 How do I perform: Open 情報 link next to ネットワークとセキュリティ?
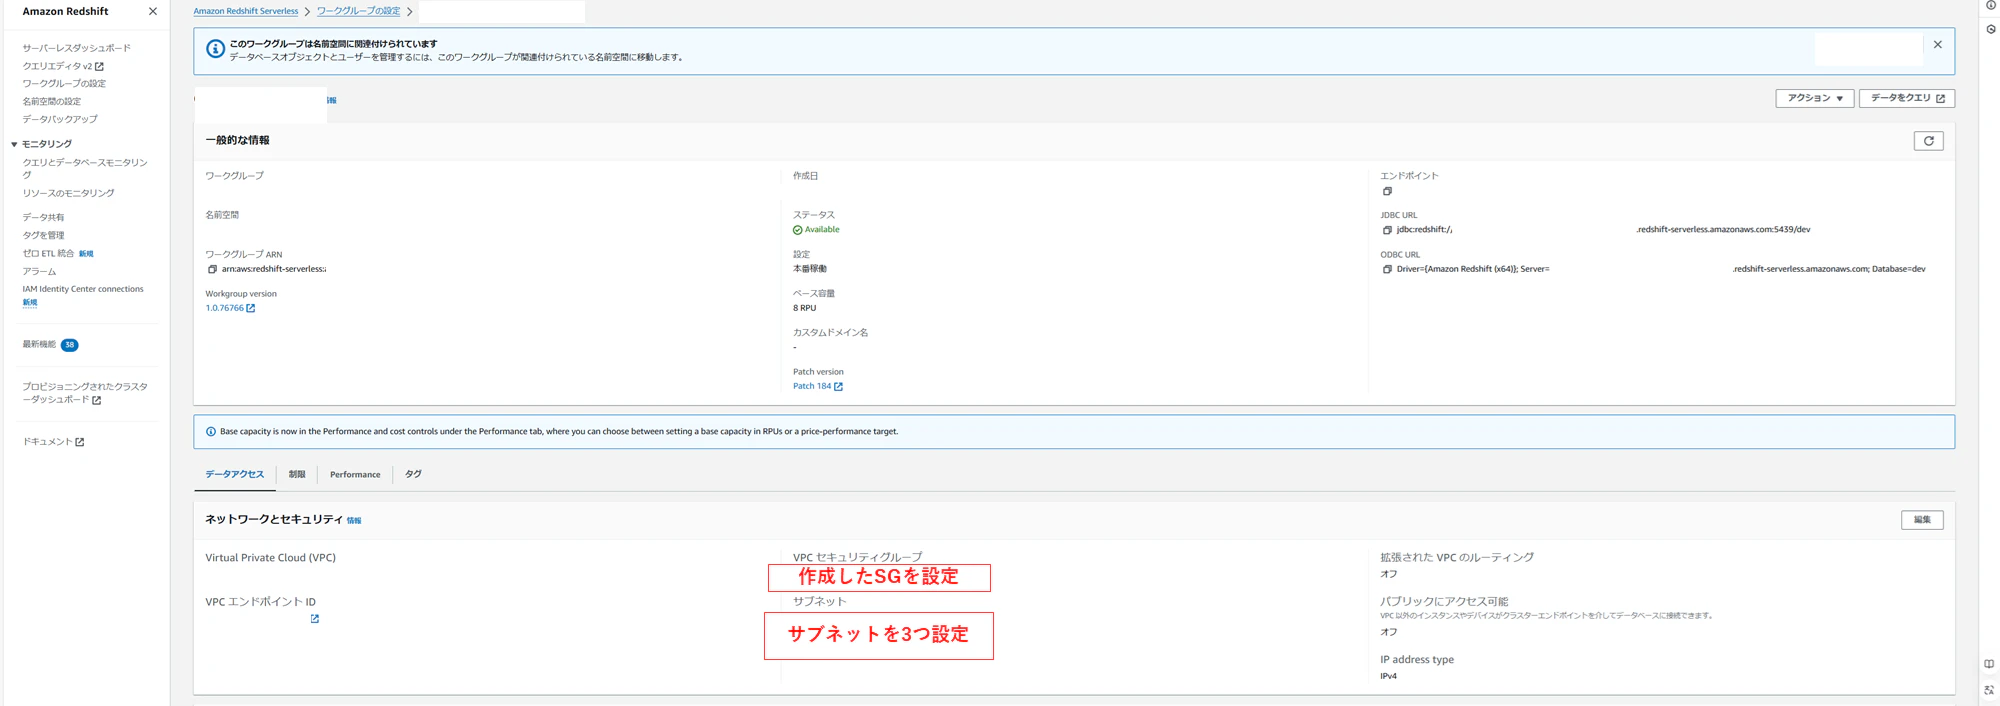click(x=354, y=521)
